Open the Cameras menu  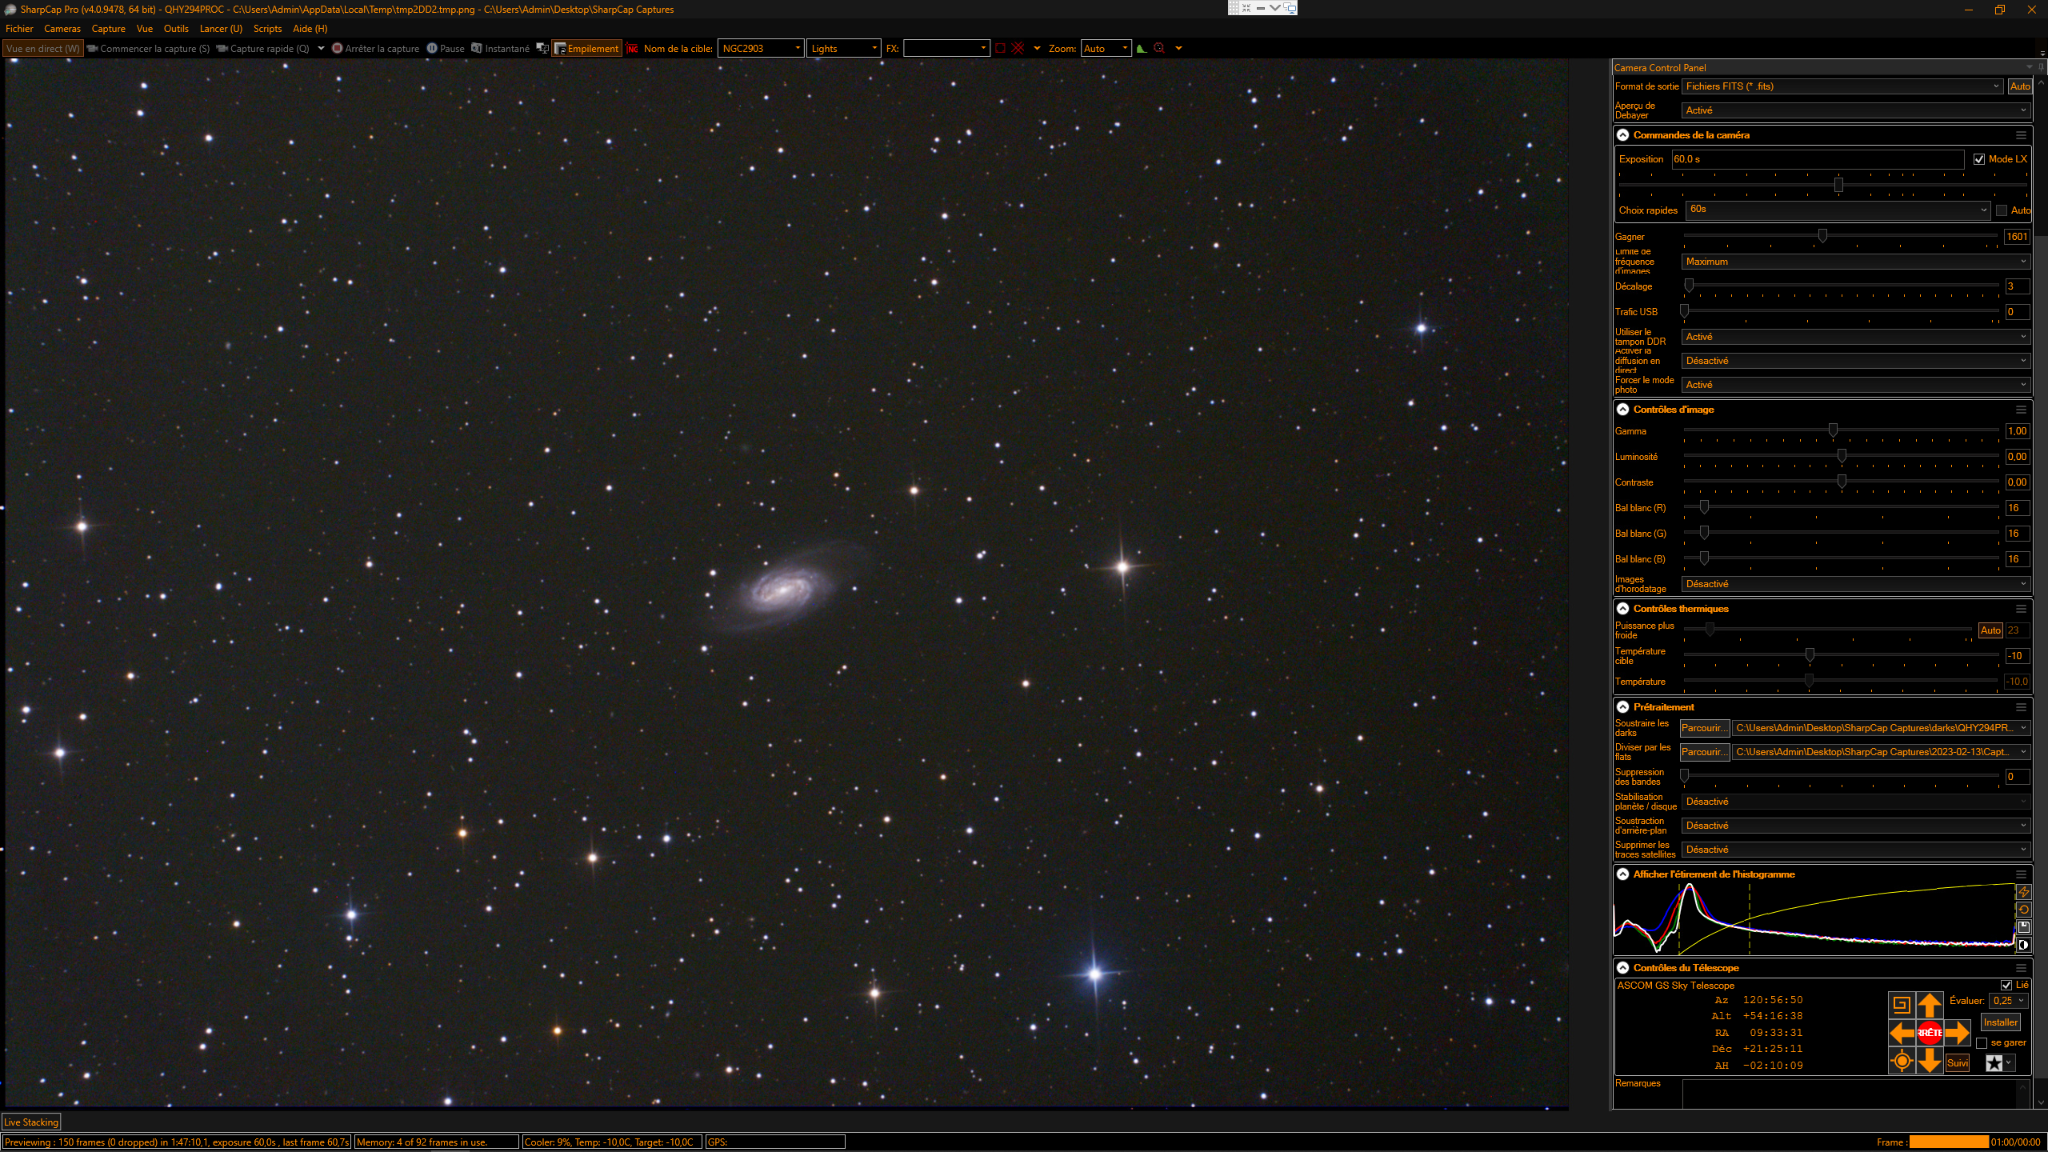[62, 29]
